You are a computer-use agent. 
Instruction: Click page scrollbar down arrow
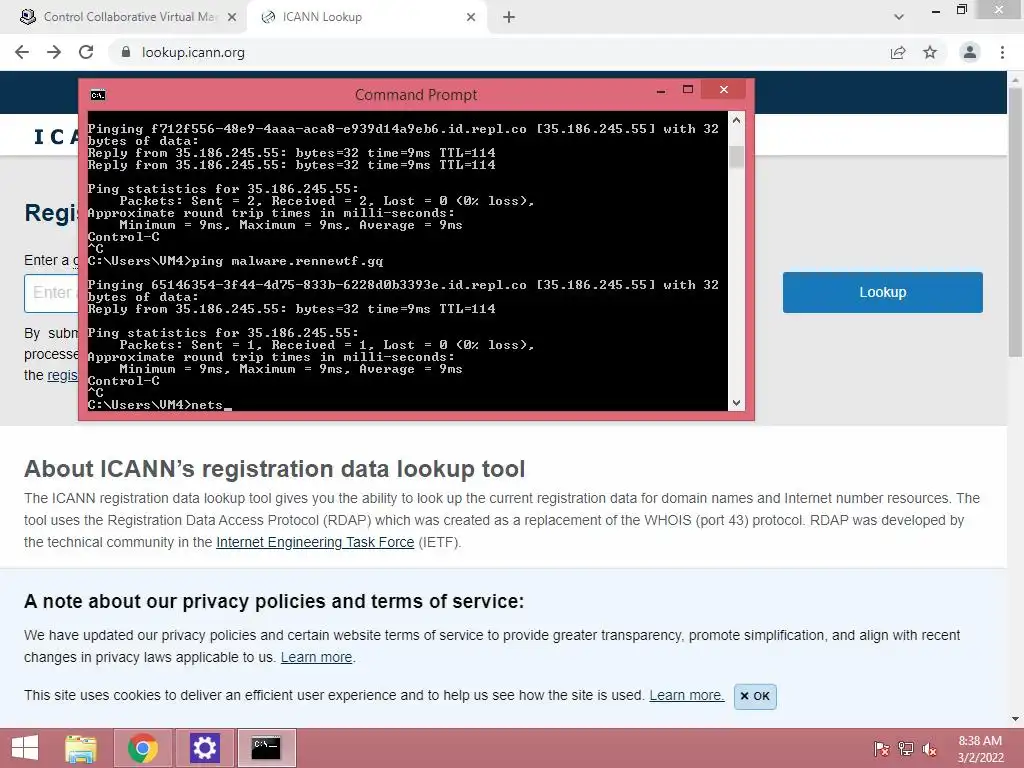[x=1015, y=719]
